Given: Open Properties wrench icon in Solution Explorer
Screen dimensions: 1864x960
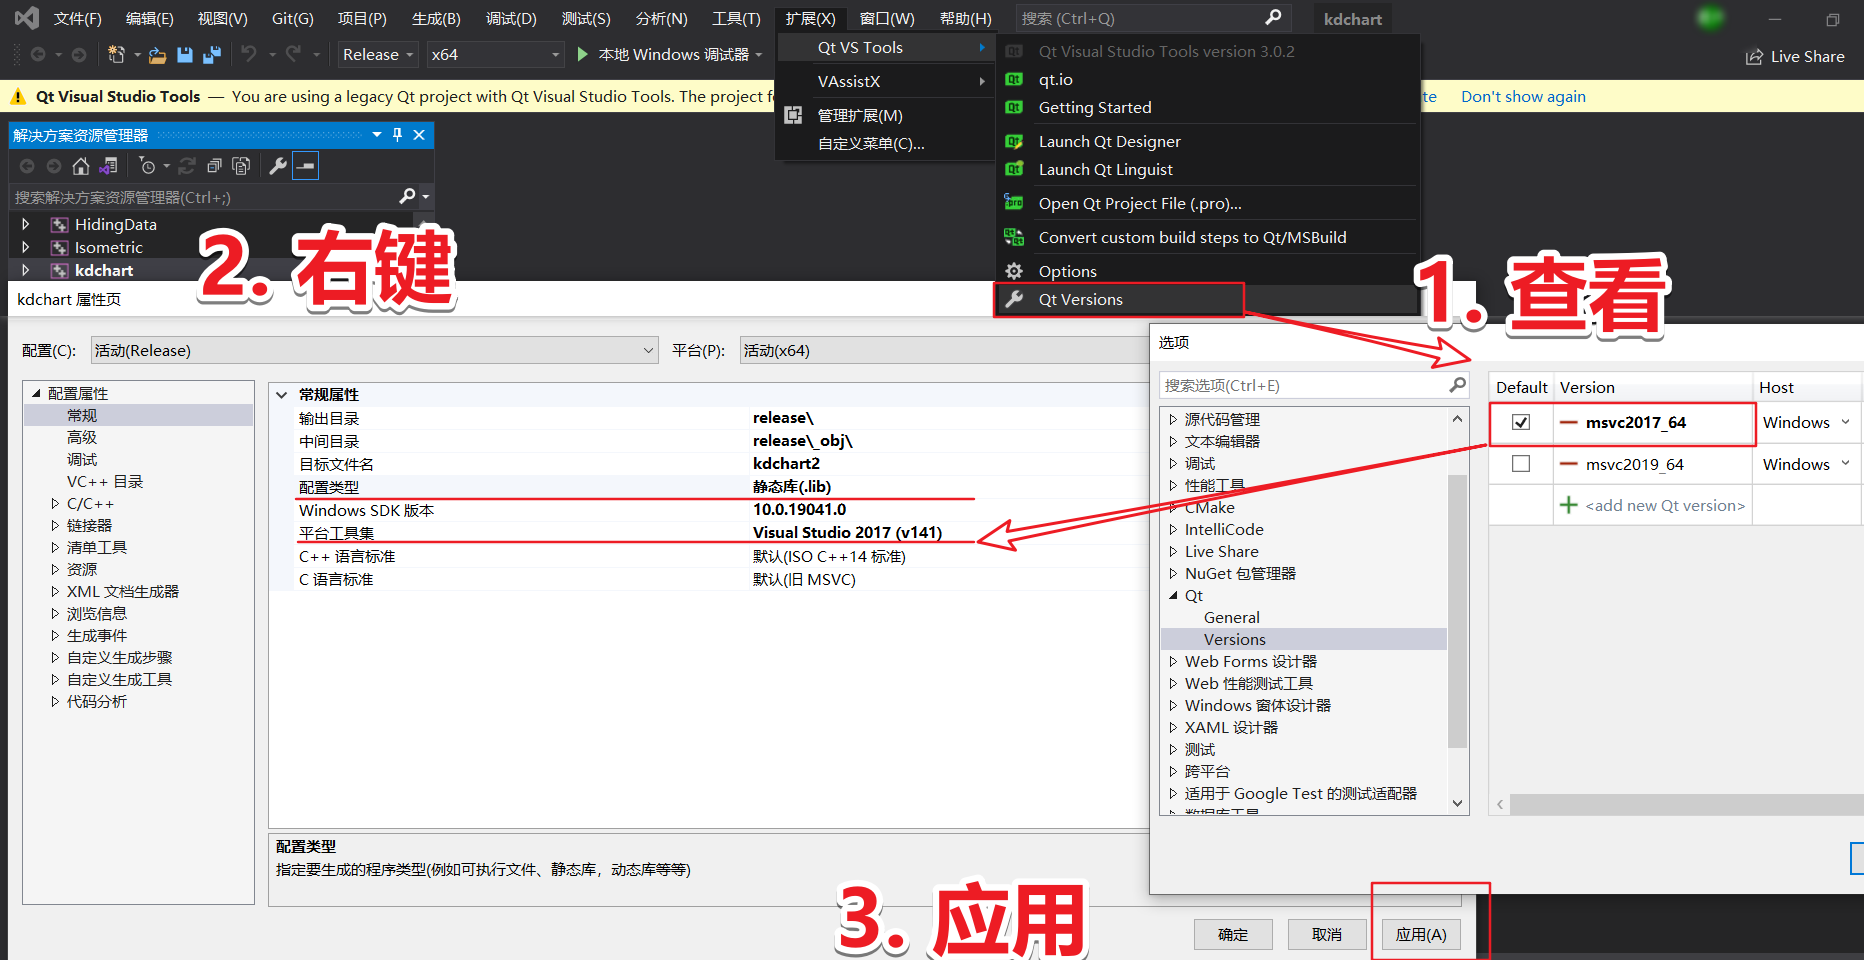Looking at the screenshot, I should [x=278, y=166].
